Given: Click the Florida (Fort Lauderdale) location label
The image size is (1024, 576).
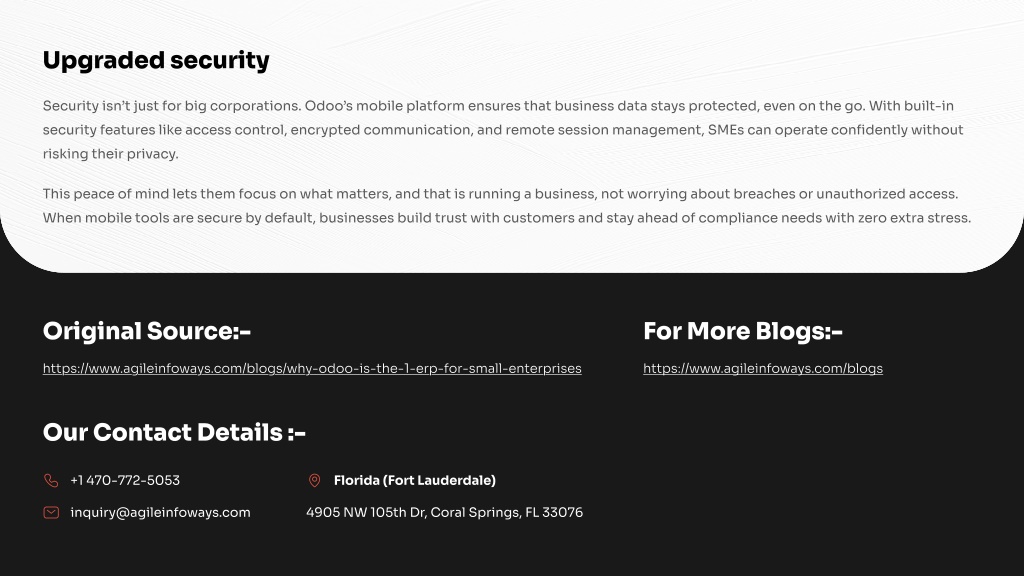Looking at the screenshot, I should click(x=415, y=481).
